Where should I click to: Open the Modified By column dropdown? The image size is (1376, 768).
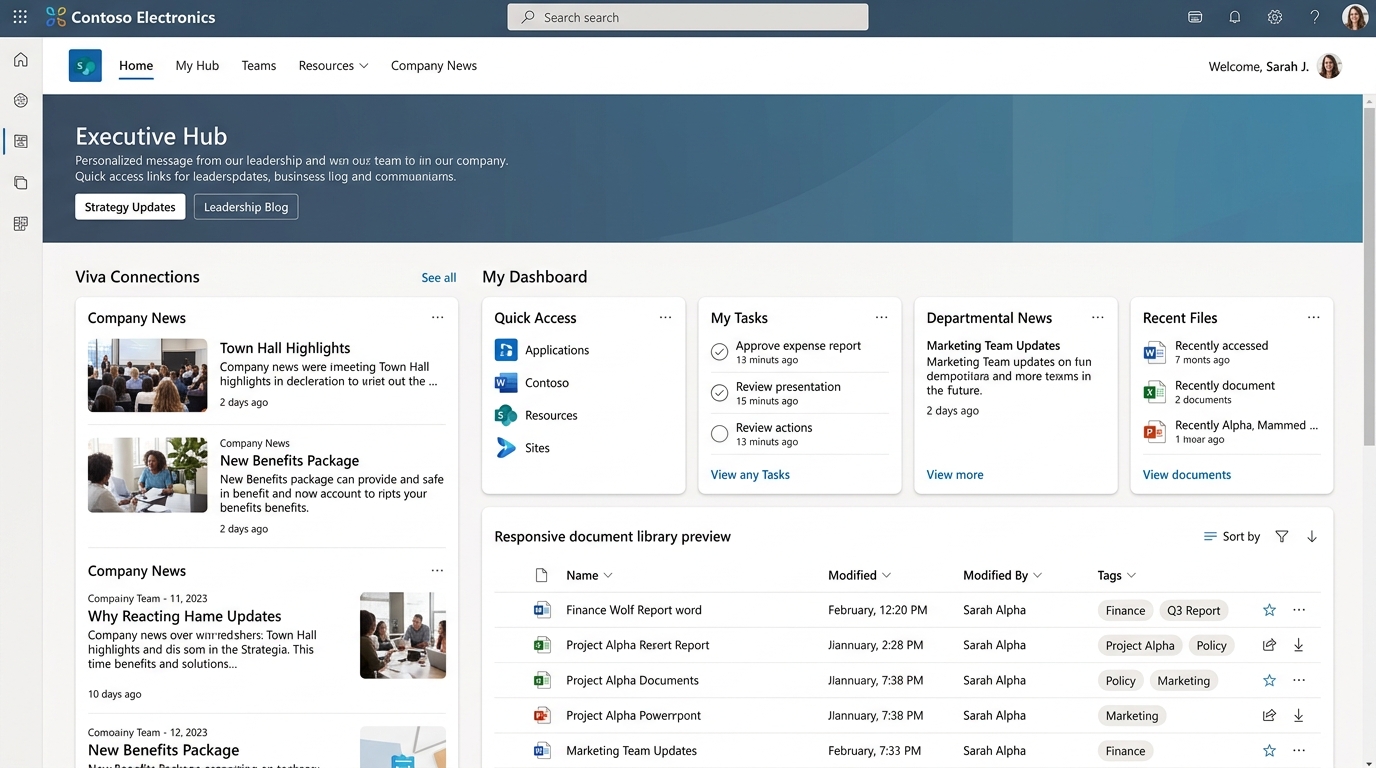[x=1002, y=575]
